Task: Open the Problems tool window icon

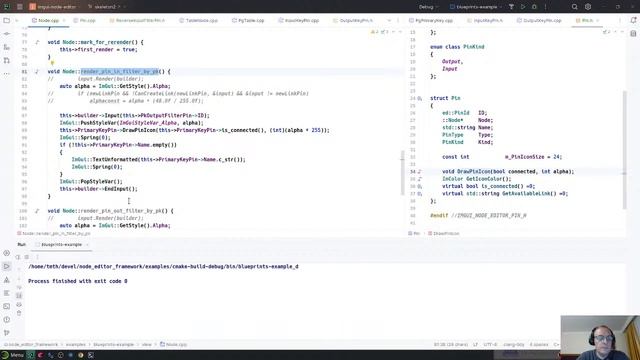Action: 7,320
